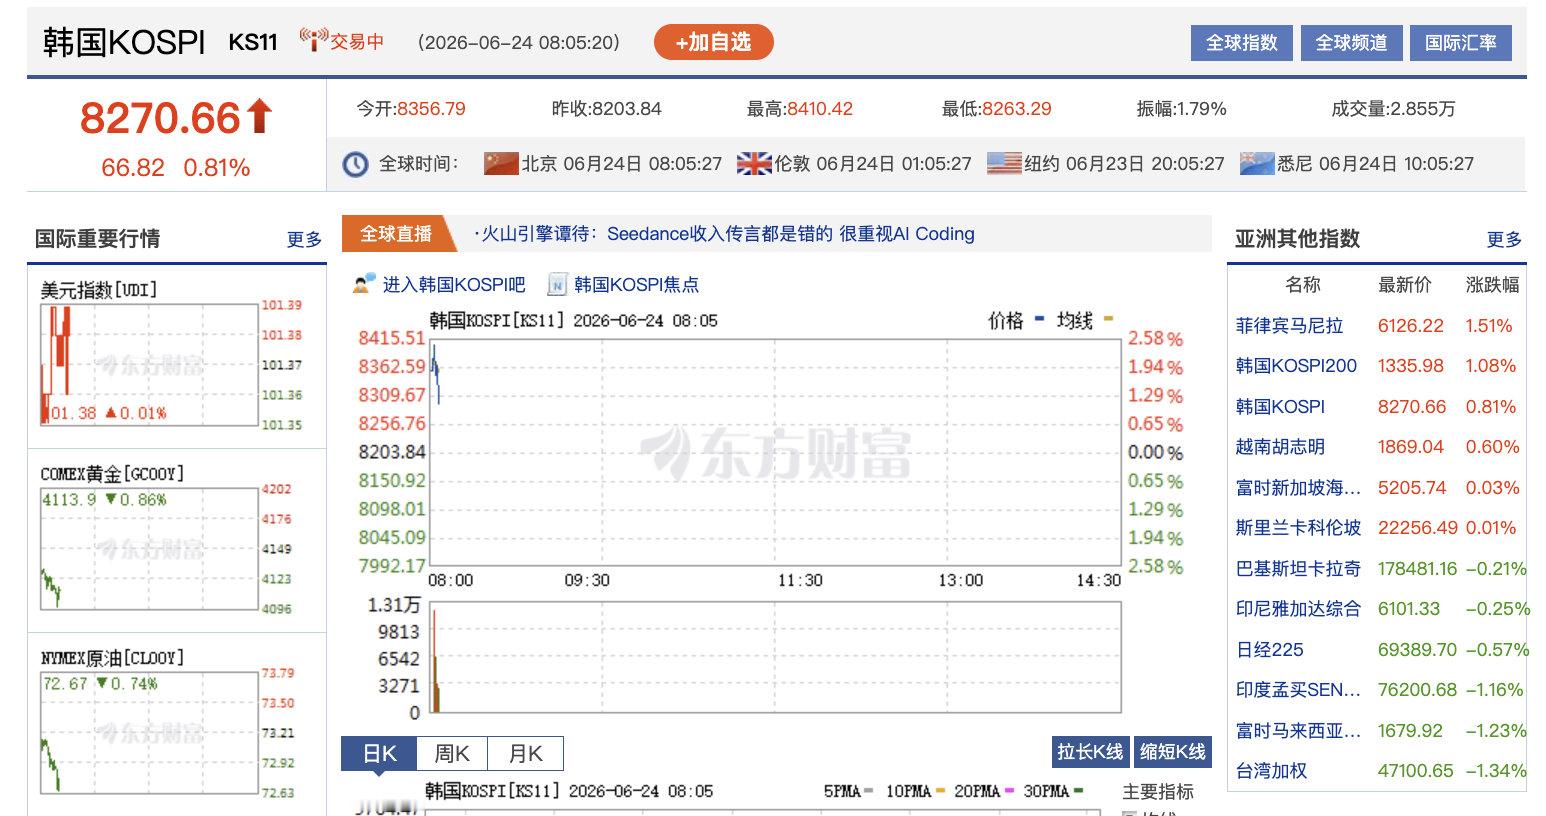Viewport: 1546px width, 816px height.
Task: Click the 均线 yellow legend marker
Action: (x=1107, y=320)
